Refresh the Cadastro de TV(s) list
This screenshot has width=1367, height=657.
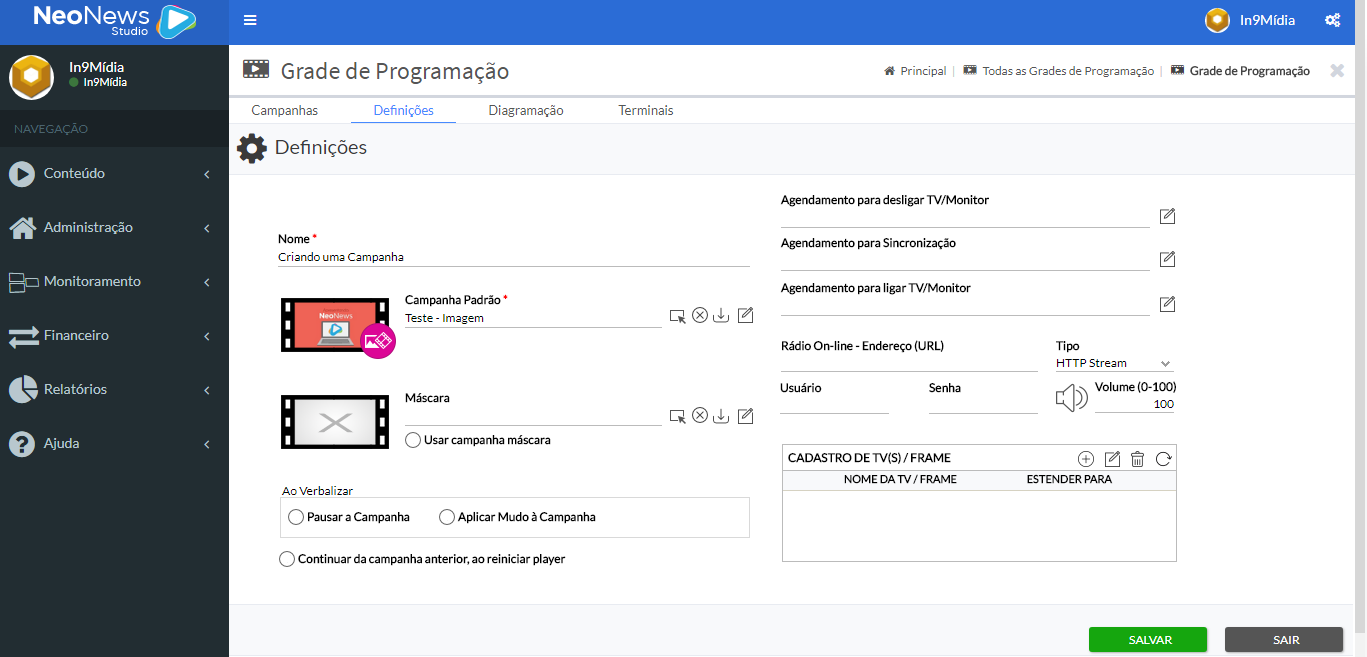tap(1162, 458)
